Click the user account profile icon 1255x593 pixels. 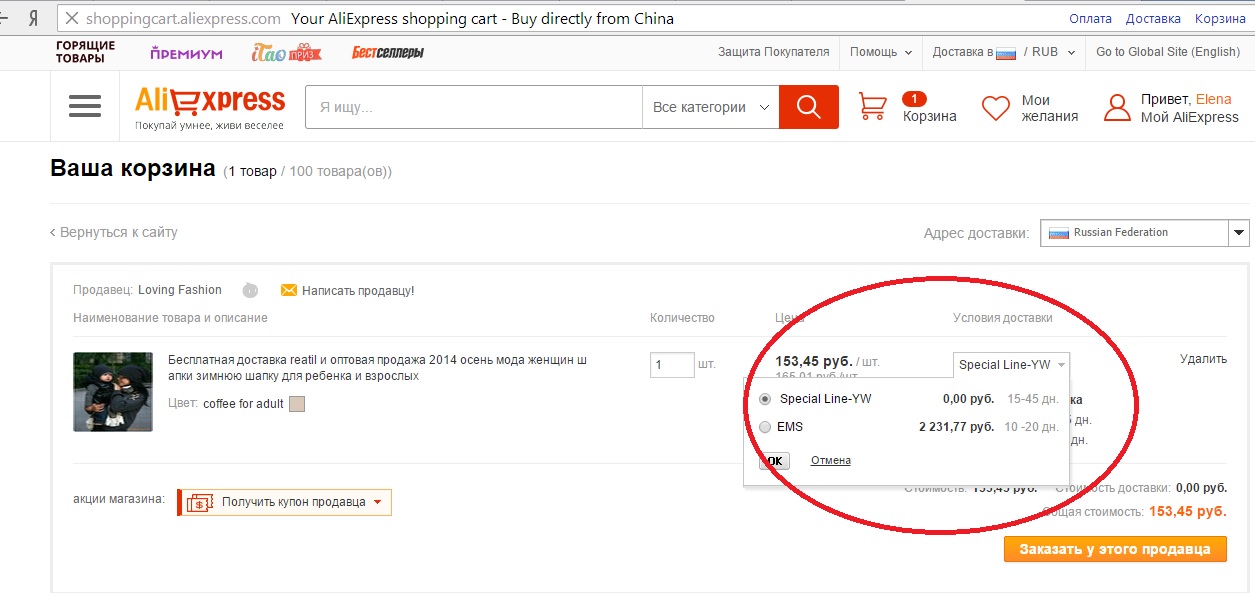[1117, 108]
